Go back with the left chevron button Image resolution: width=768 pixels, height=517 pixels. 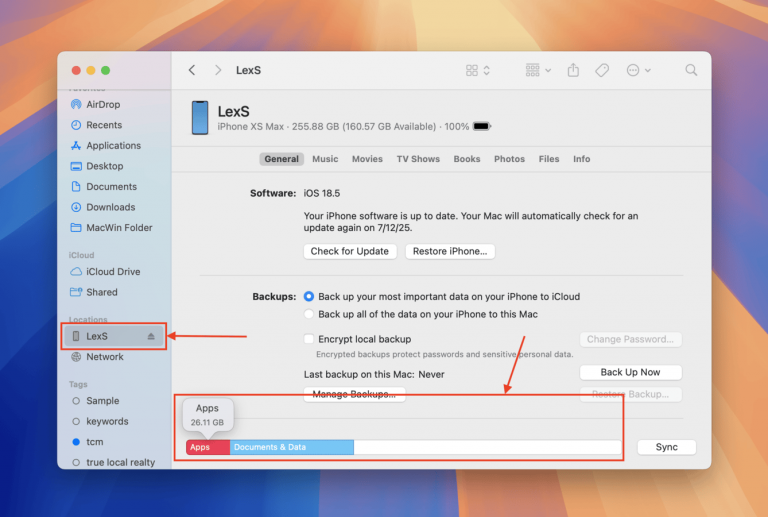(192, 70)
